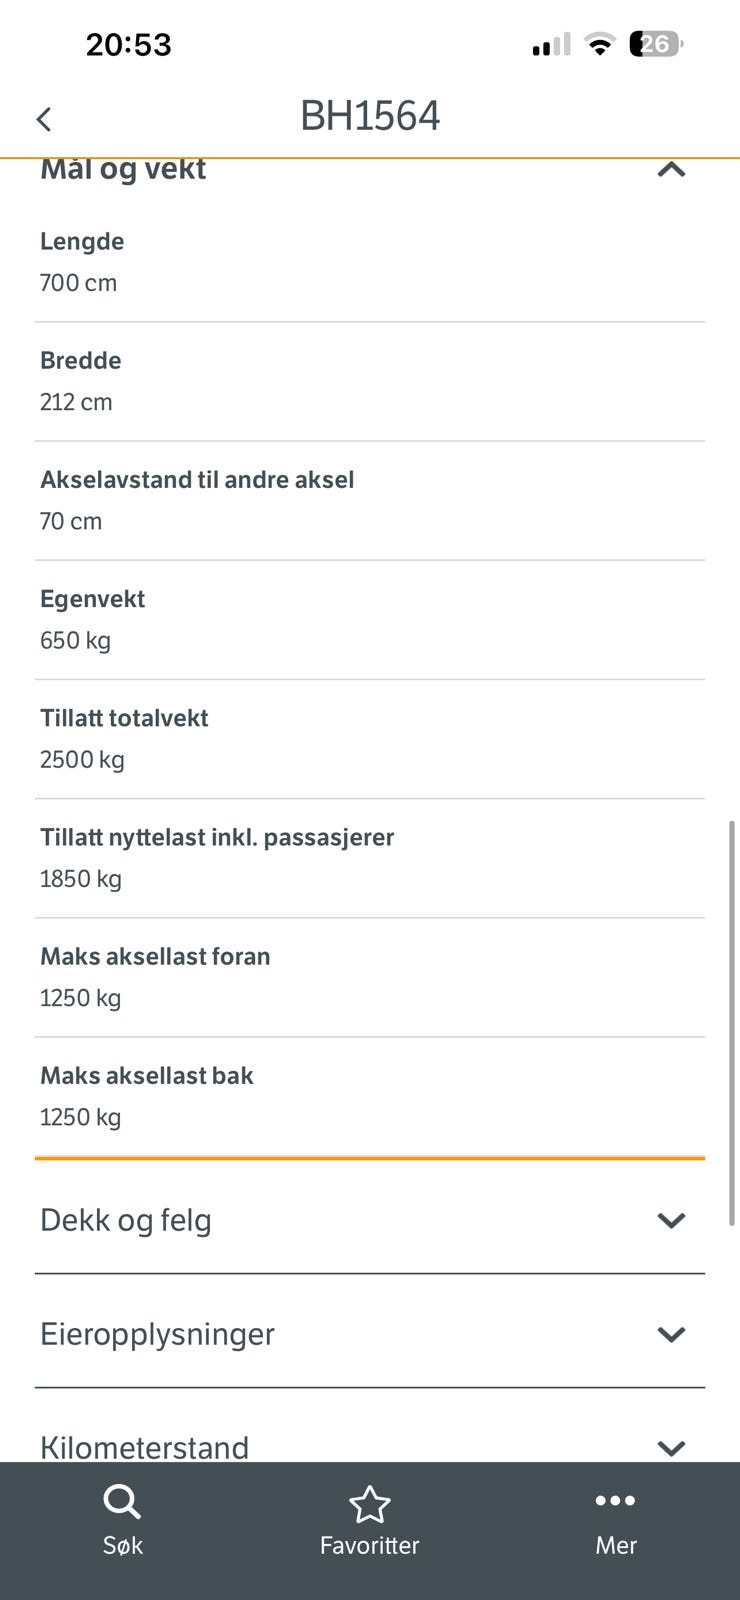This screenshot has width=740, height=1600.
Task: Tap the cellular signal bars icon
Action: pos(551,45)
